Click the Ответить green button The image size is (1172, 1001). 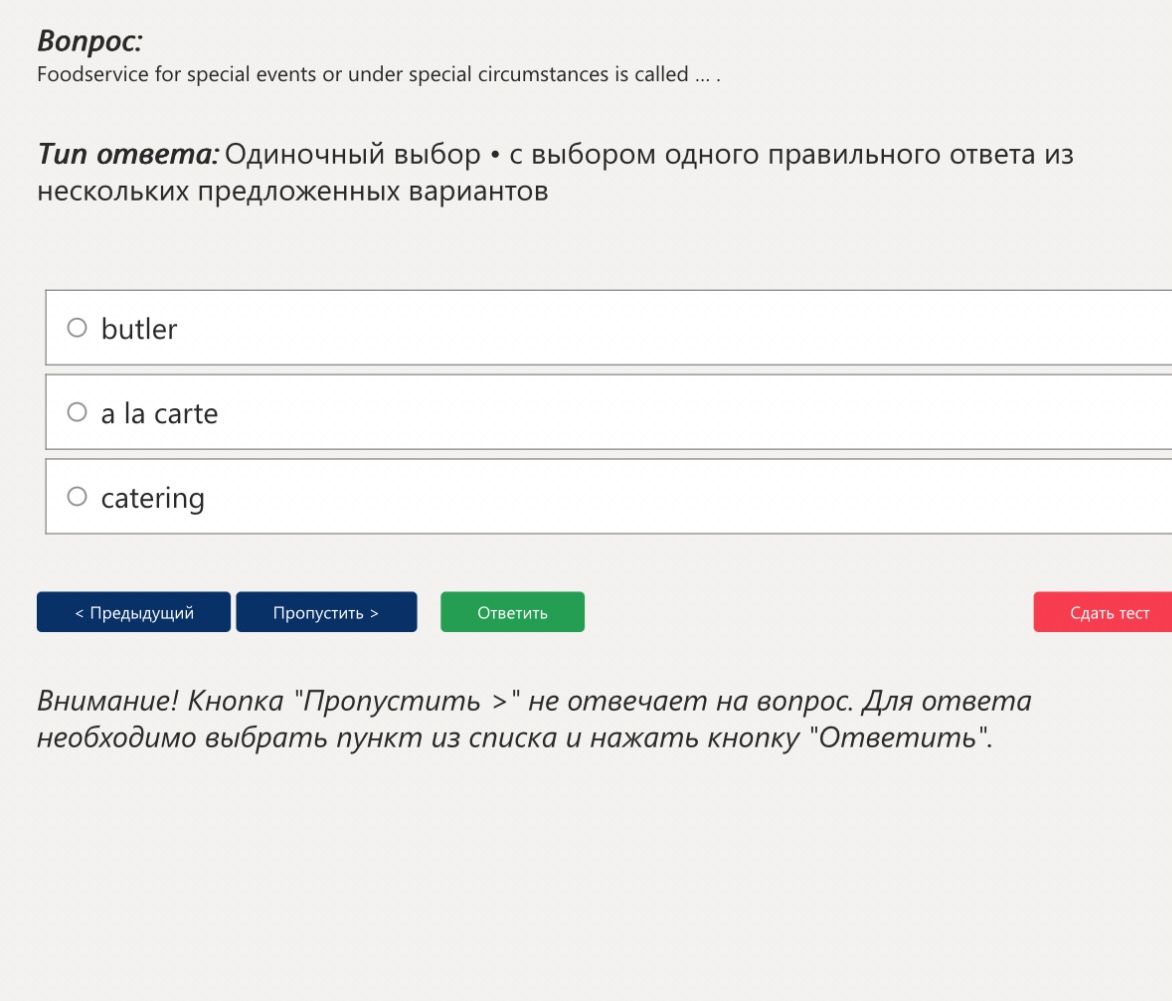tap(512, 612)
